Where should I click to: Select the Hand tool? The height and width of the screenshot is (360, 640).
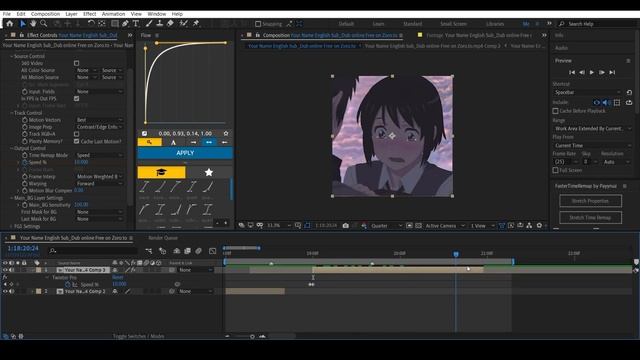[x=33, y=24]
